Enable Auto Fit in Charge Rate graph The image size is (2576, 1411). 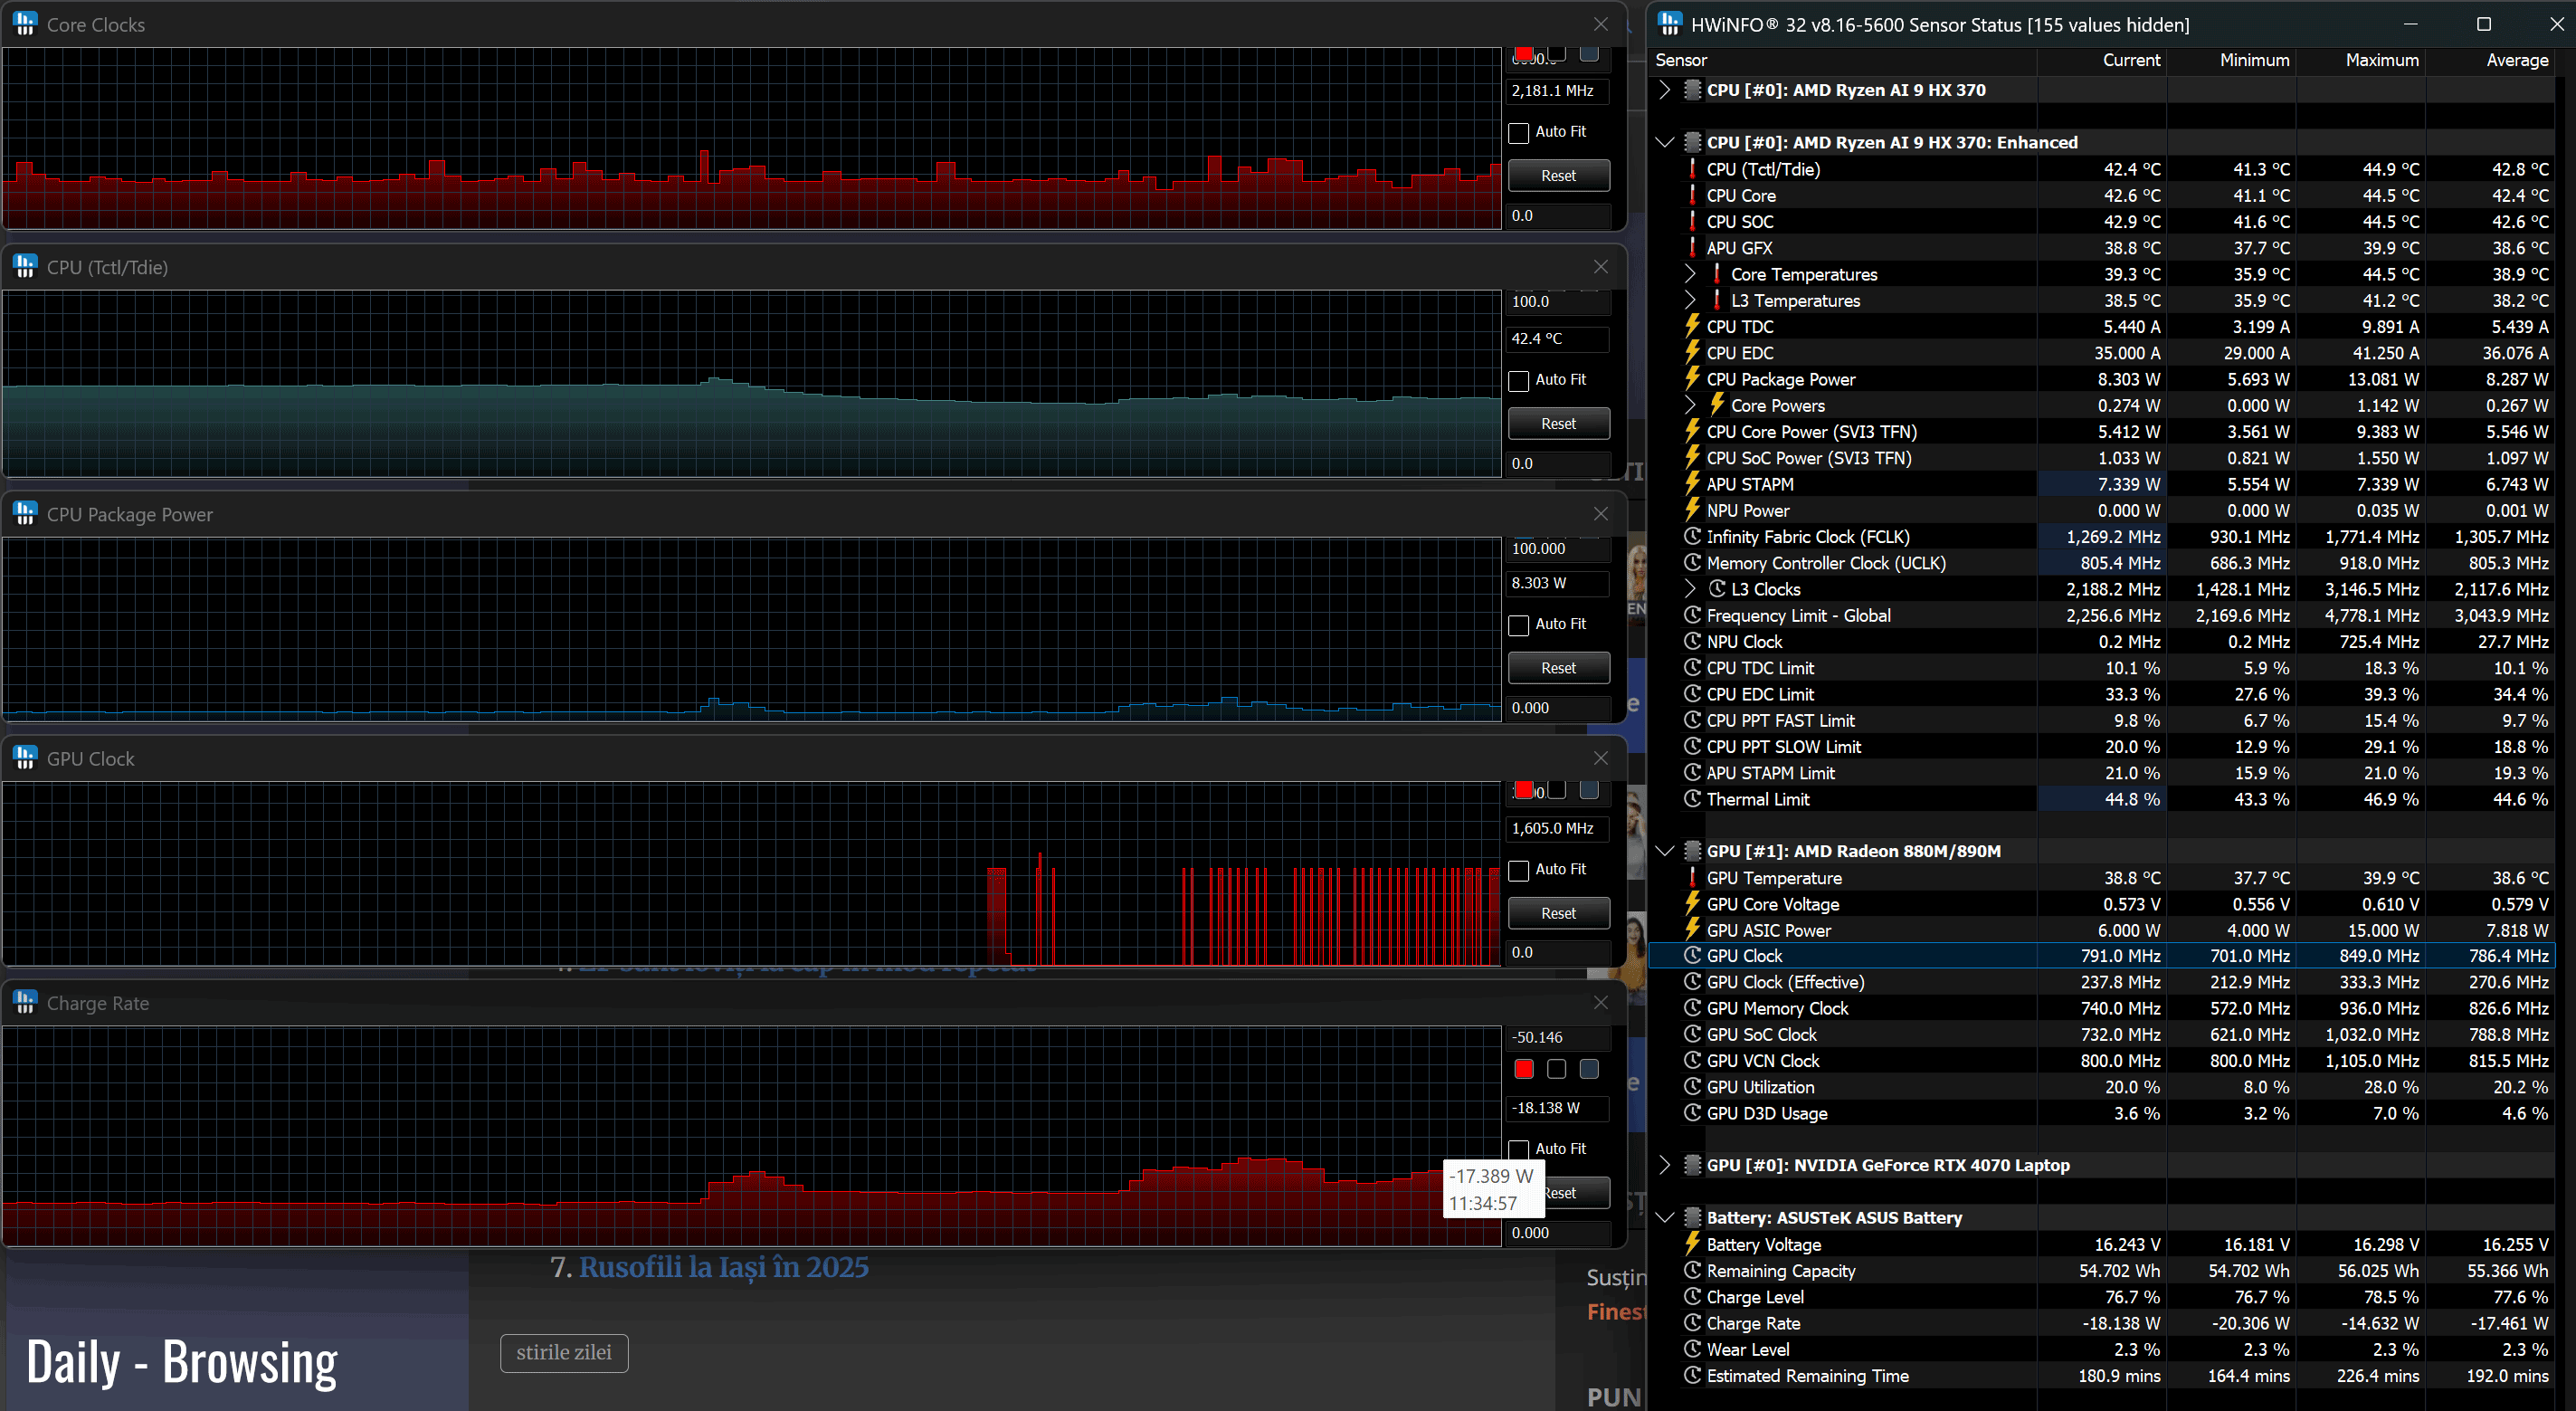coord(1518,1149)
